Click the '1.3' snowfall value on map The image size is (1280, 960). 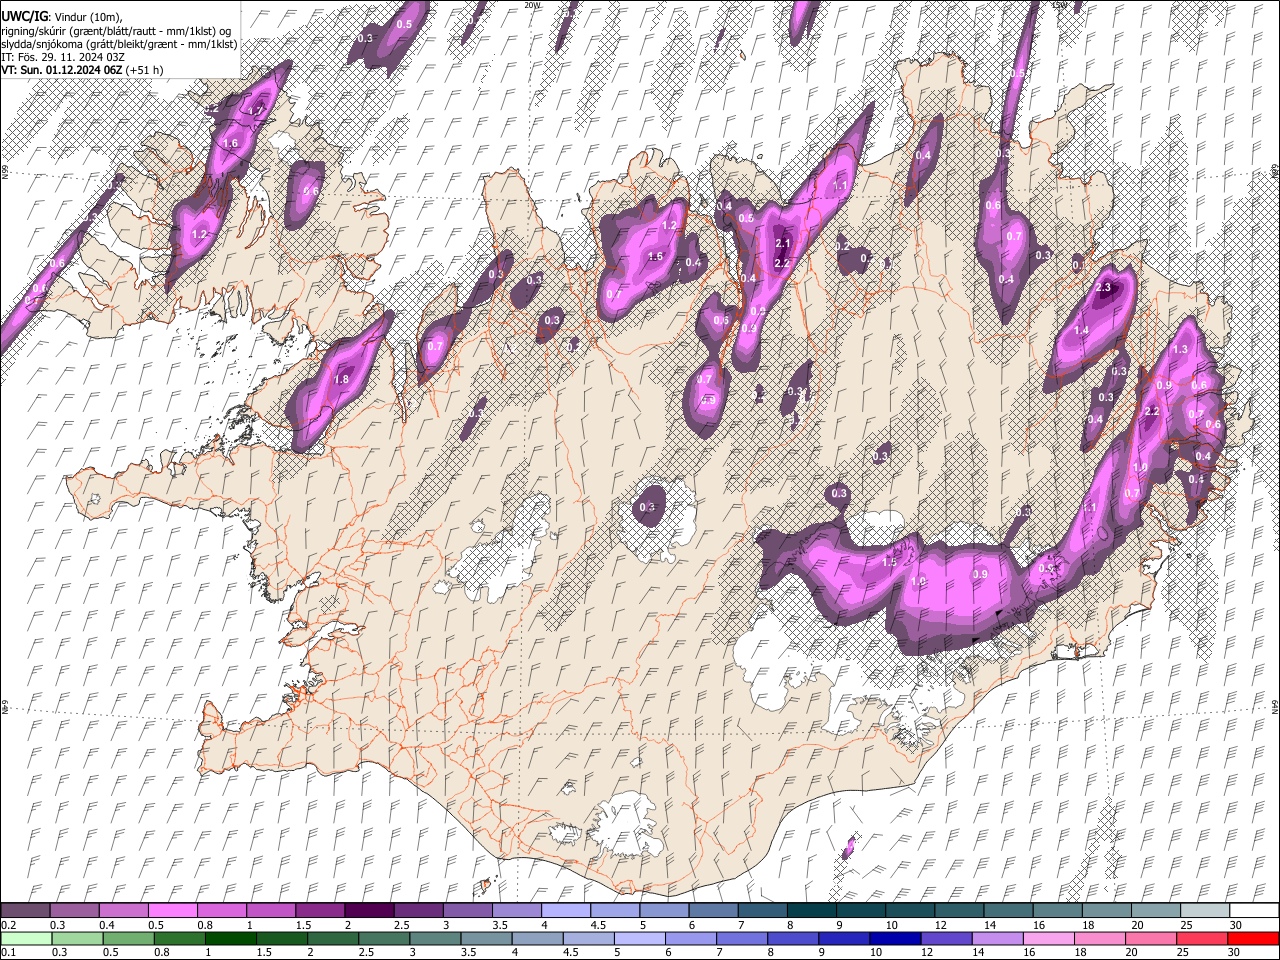tap(1180, 349)
